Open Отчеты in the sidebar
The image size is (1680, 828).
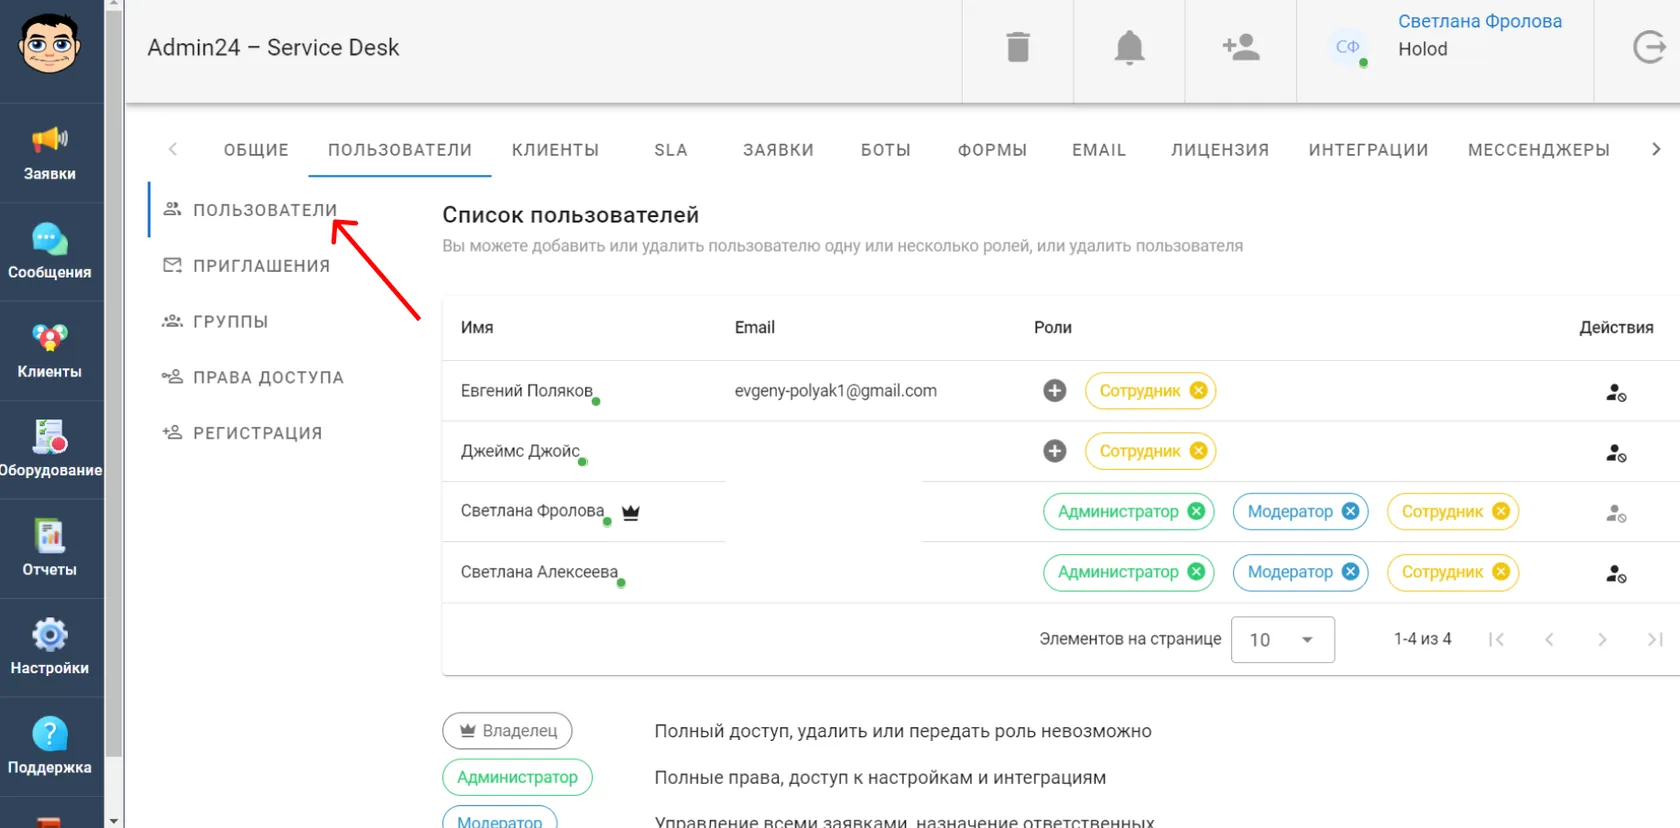click(x=50, y=549)
